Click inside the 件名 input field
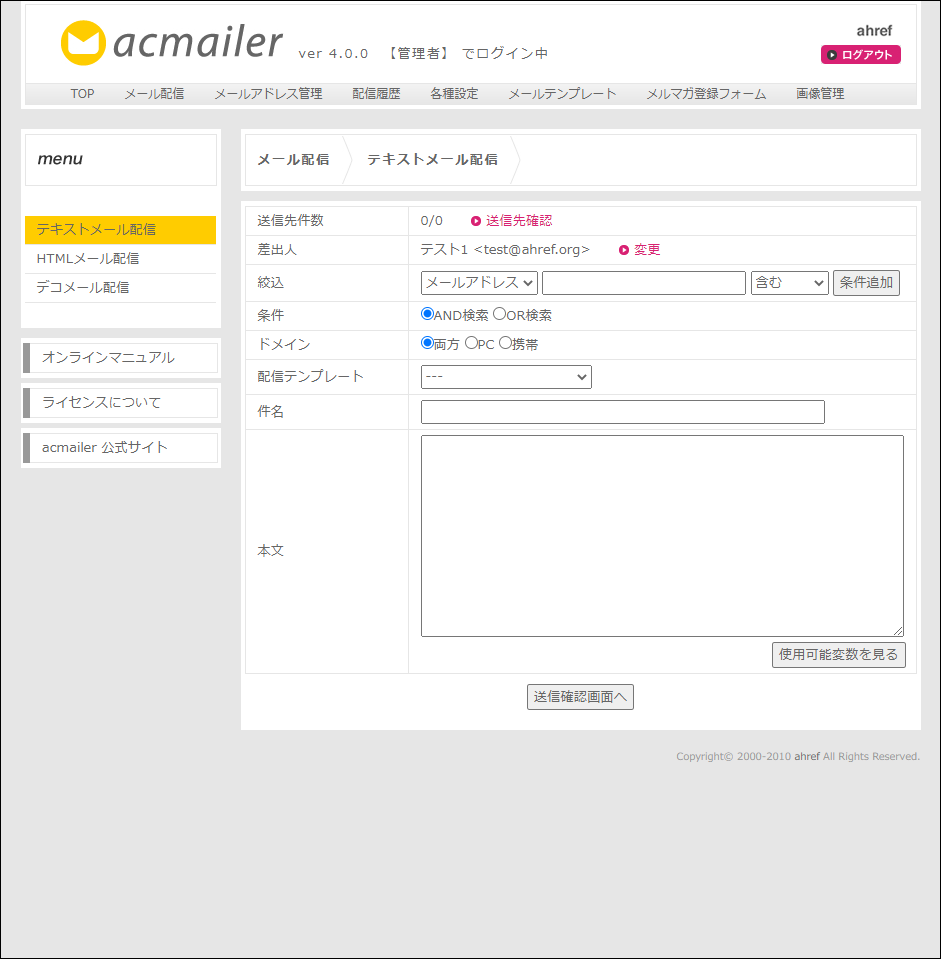Screen dimensions: 941x959 pyautogui.click(x=622, y=411)
